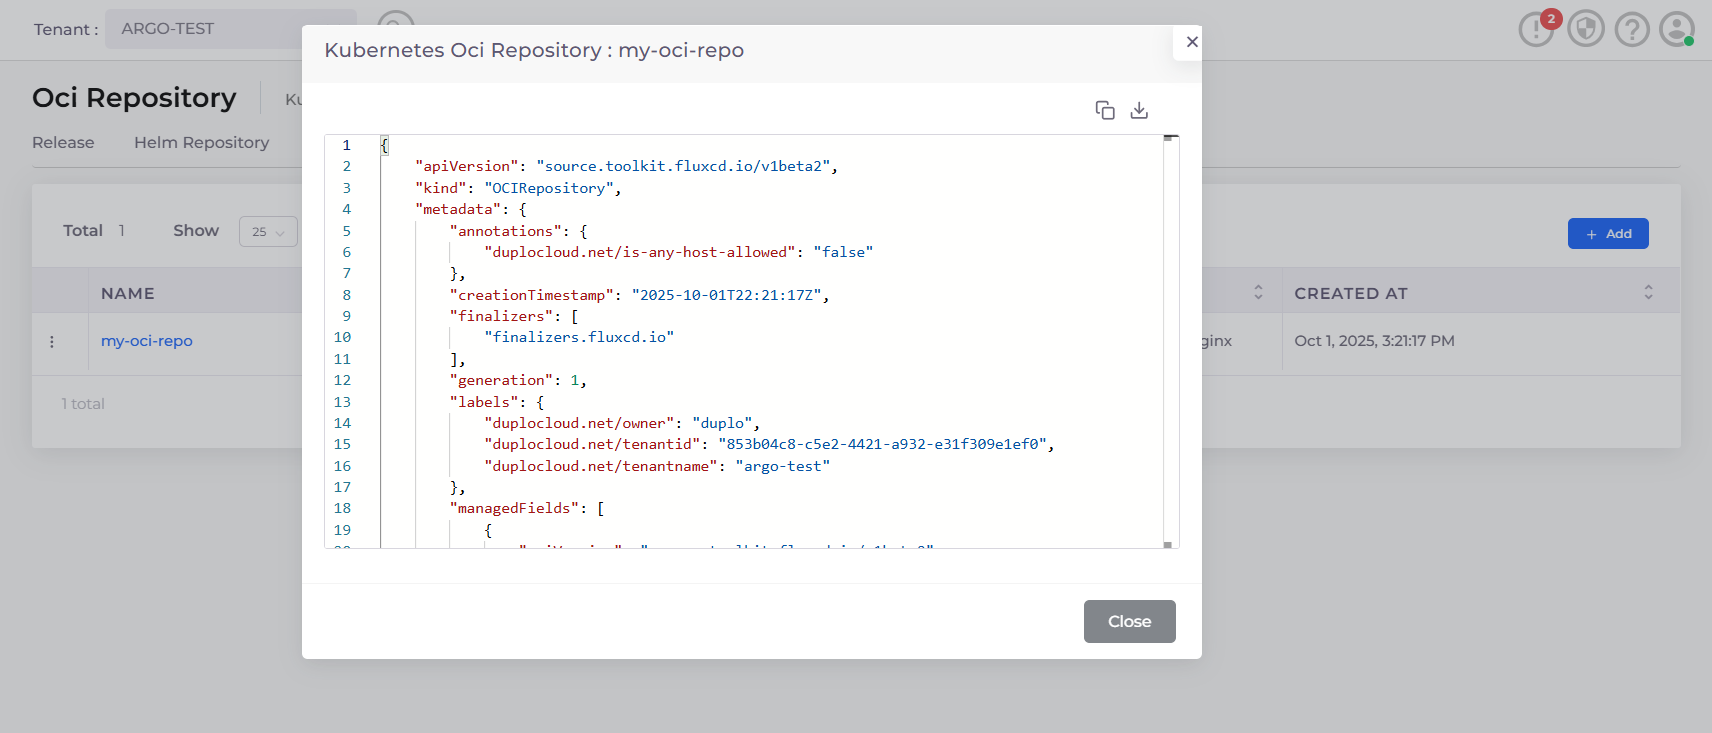Viewport: 1712px width, 733px height.
Task: Open the my-oci-repo link
Action: point(147,341)
